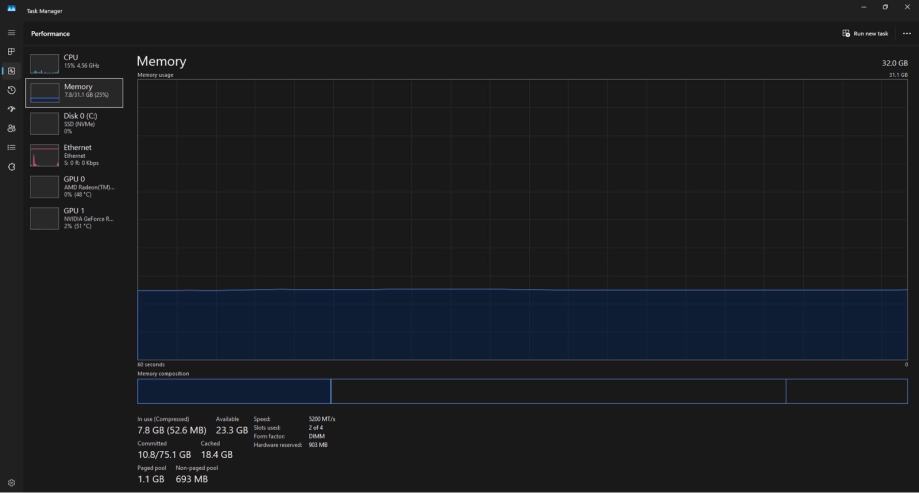The image size is (919, 493).
Task: Select Disk 0 (C:) entry
Action: (74, 123)
